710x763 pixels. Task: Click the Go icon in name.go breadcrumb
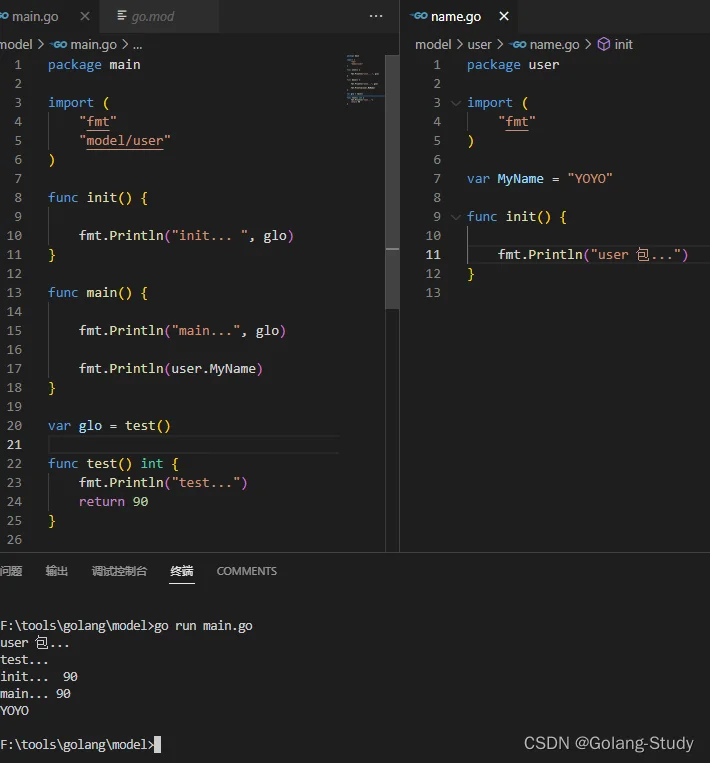[518, 45]
